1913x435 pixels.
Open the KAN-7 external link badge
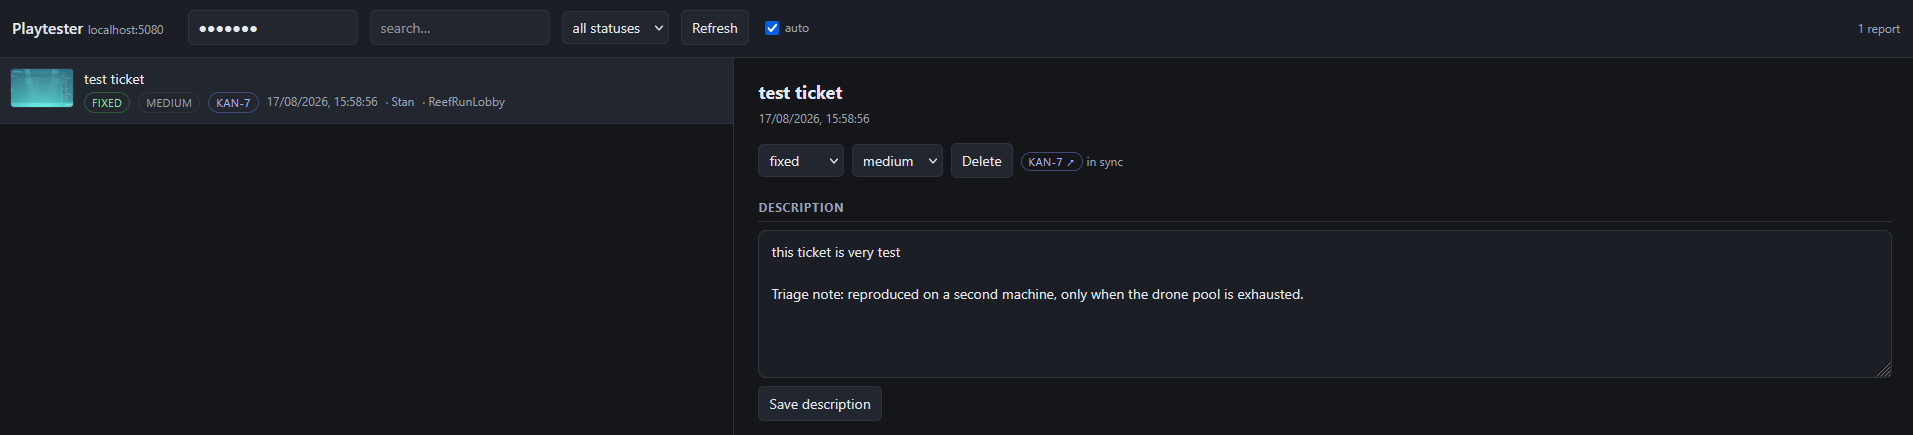1051,162
